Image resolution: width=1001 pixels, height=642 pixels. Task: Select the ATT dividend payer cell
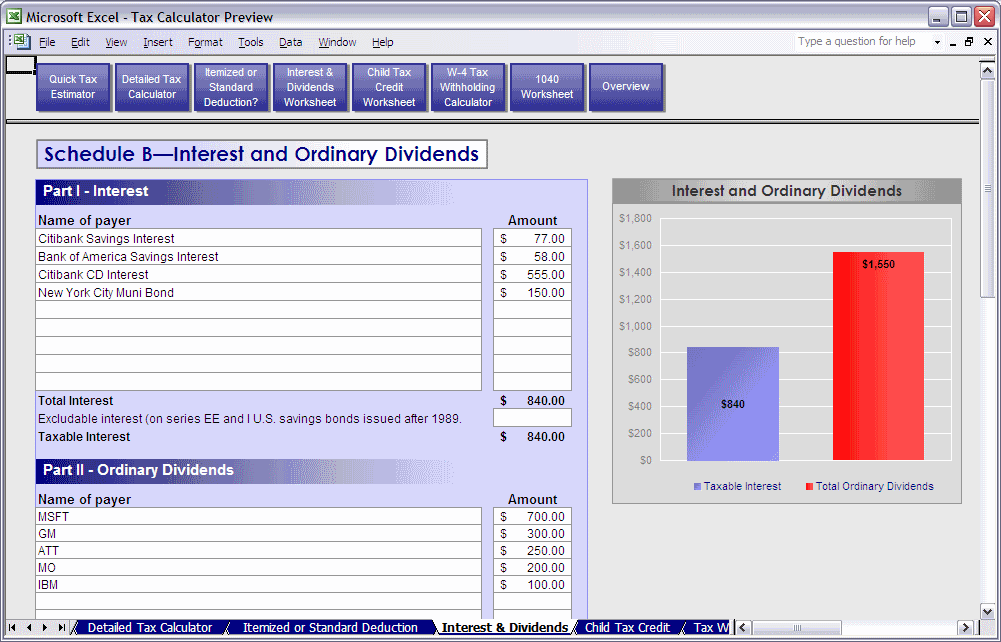tap(259, 550)
